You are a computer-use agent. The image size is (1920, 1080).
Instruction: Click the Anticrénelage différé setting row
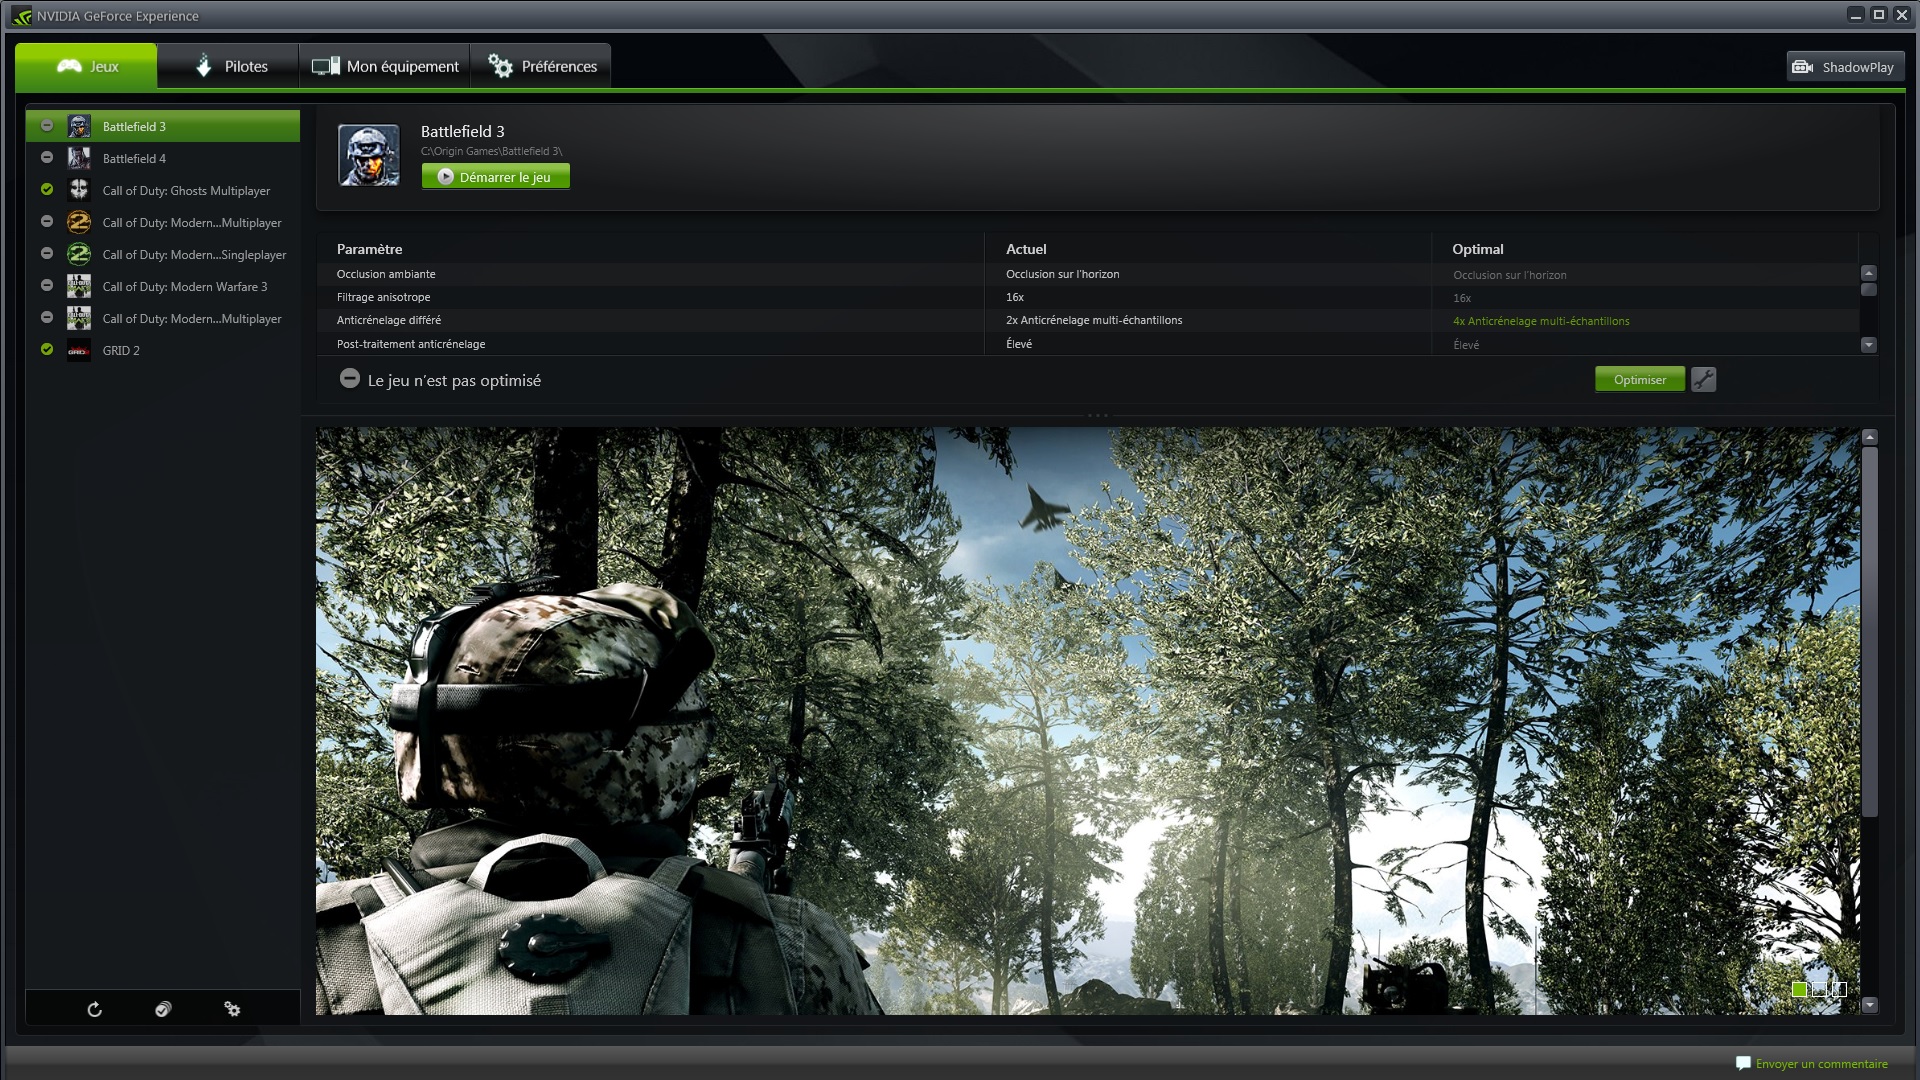1088,320
